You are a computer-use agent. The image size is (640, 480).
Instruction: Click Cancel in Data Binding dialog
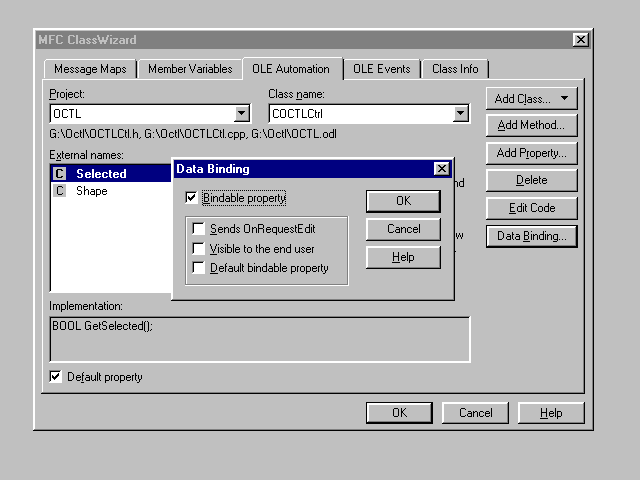[403, 229]
